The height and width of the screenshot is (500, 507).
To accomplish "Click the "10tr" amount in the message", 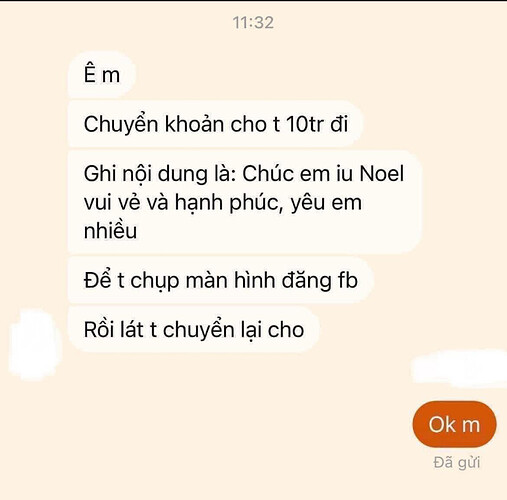I will [x=305, y=124].
